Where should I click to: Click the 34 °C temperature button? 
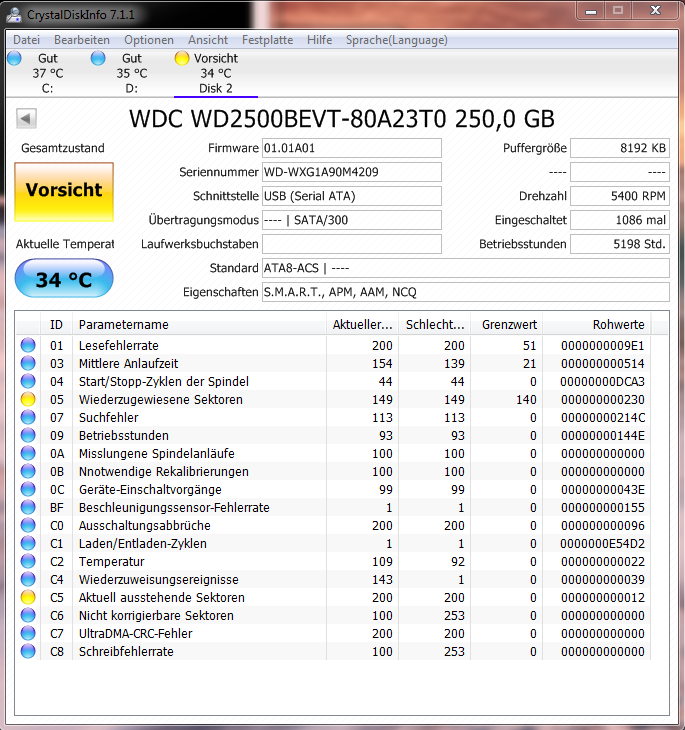(64, 278)
